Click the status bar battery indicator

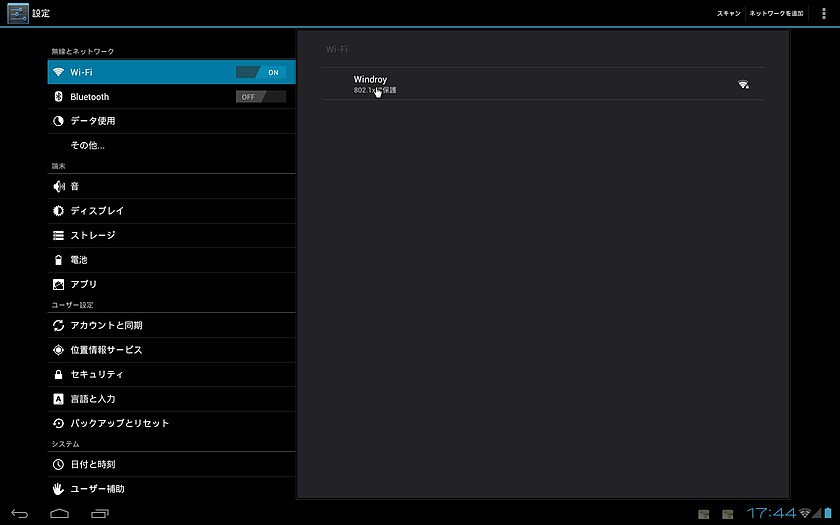(828, 513)
